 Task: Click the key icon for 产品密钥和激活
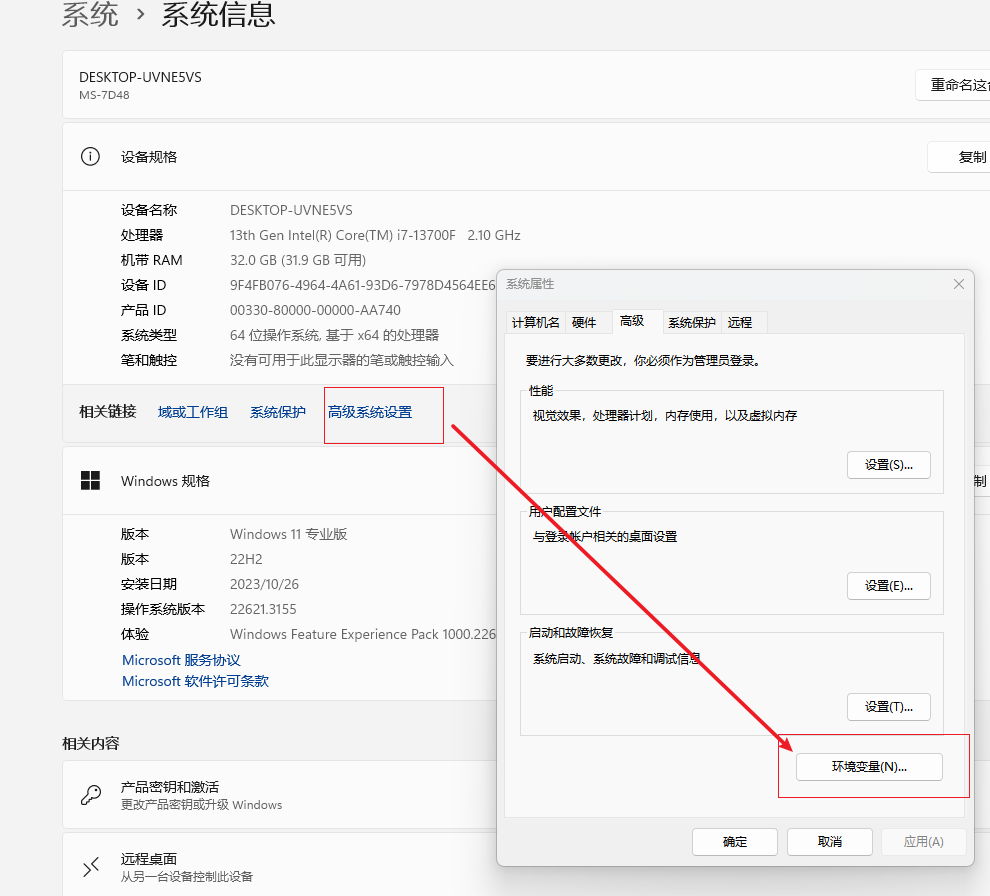[91, 794]
